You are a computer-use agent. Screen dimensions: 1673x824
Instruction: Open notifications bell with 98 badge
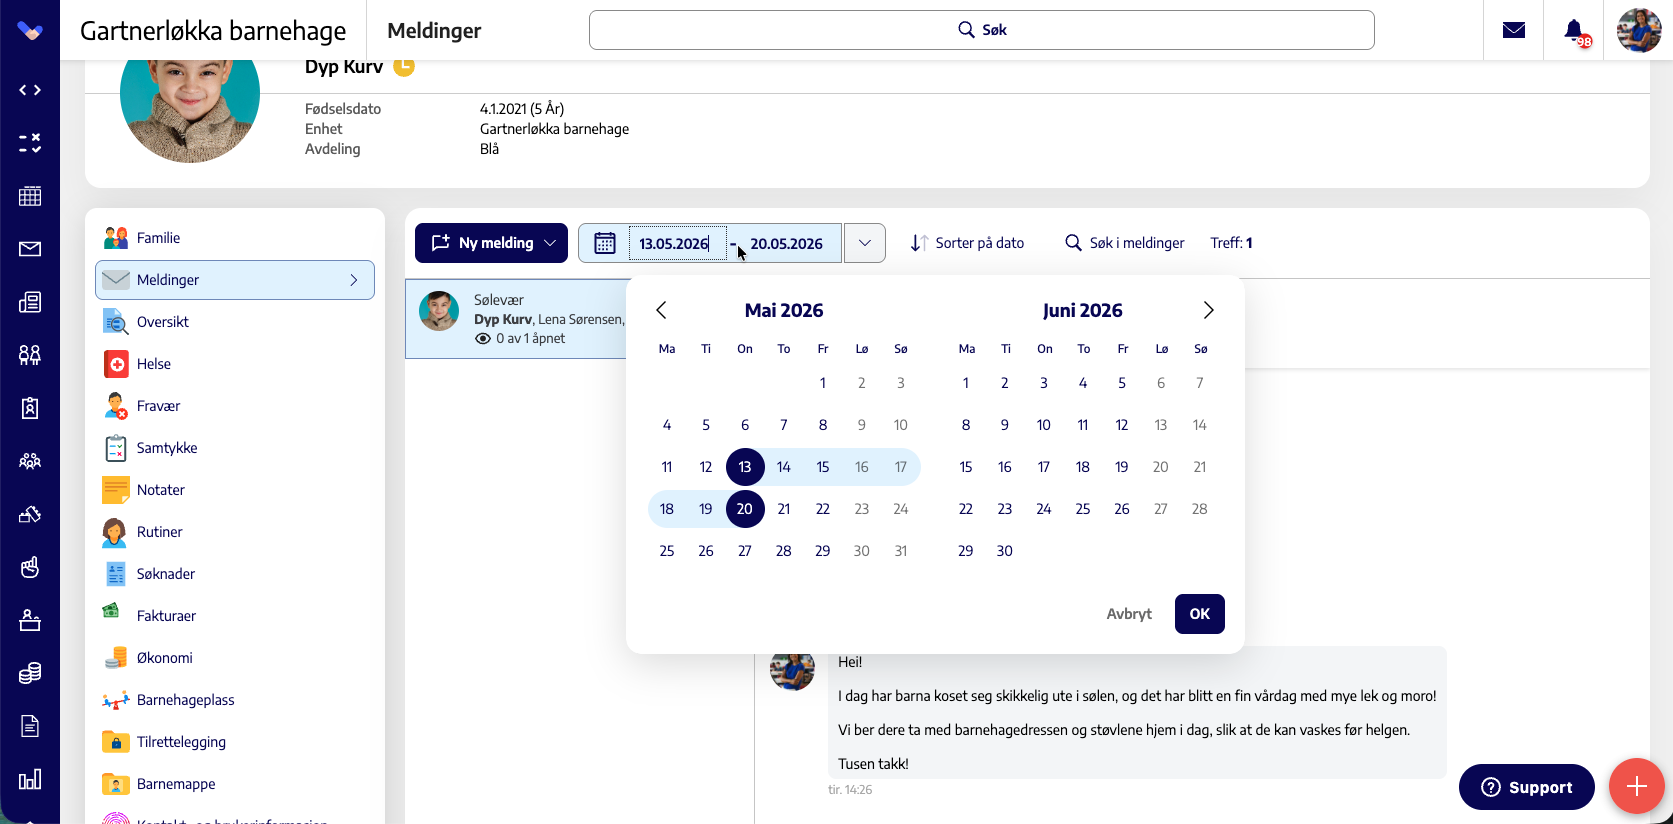pyautogui.click(x=1575, y=31)
